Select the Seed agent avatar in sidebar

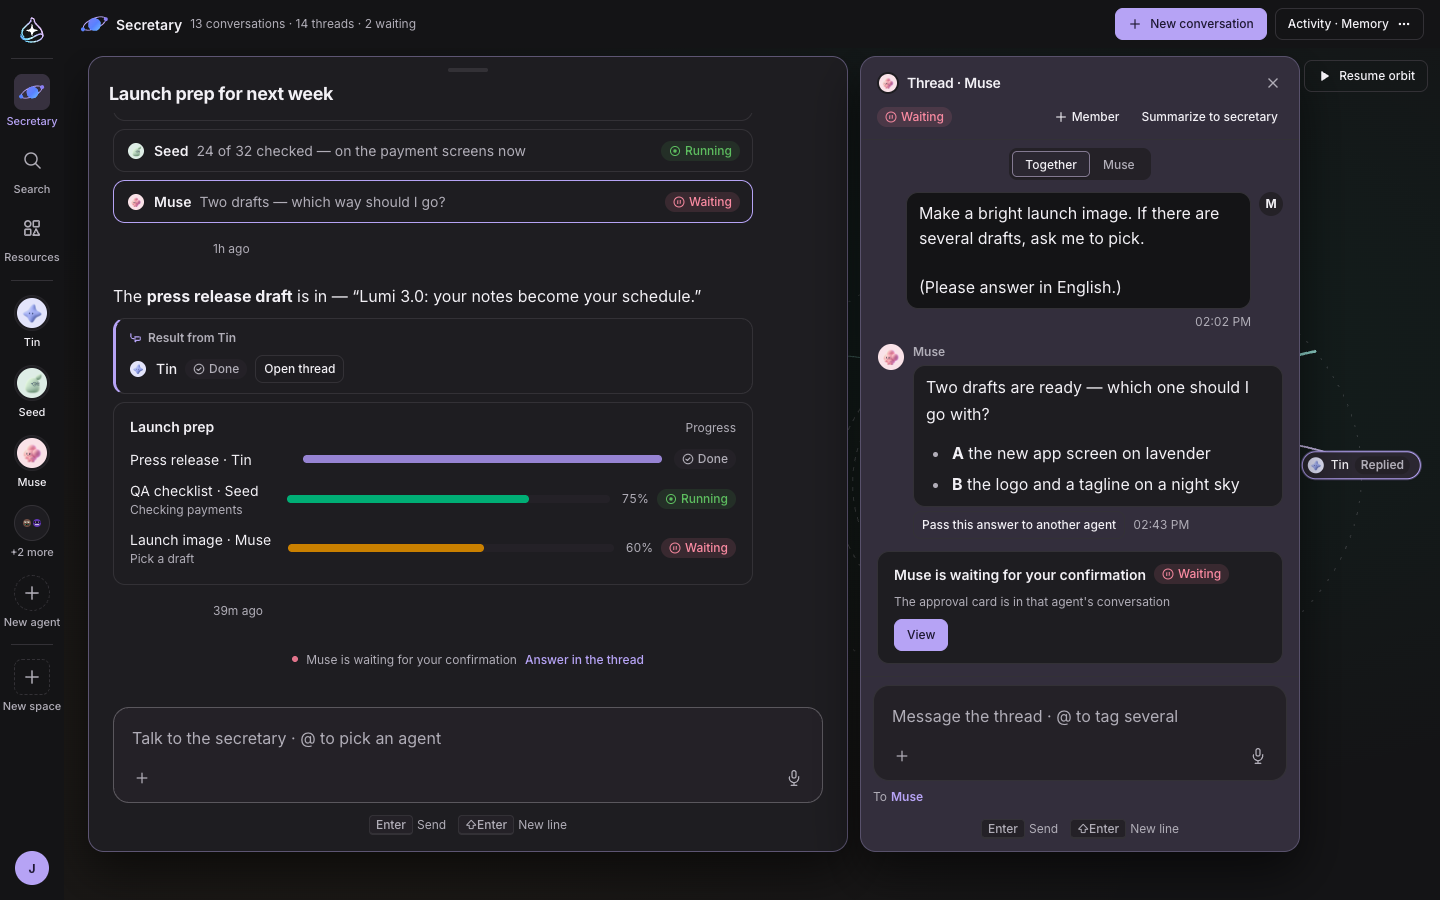(32, 383)
